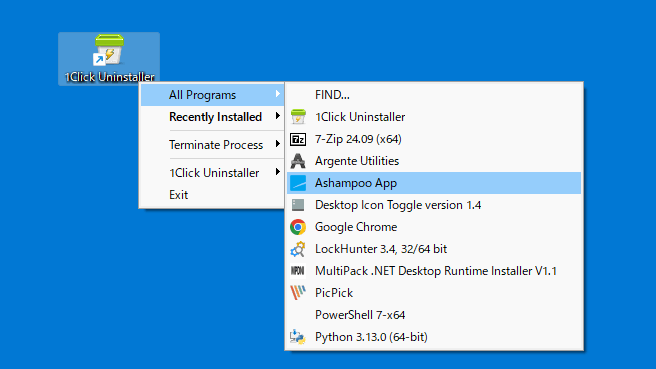The width and height of the screenshot is (656, 369).
Task: Click the Google Chrome logo icon
Action: click(x=298, y=227)
